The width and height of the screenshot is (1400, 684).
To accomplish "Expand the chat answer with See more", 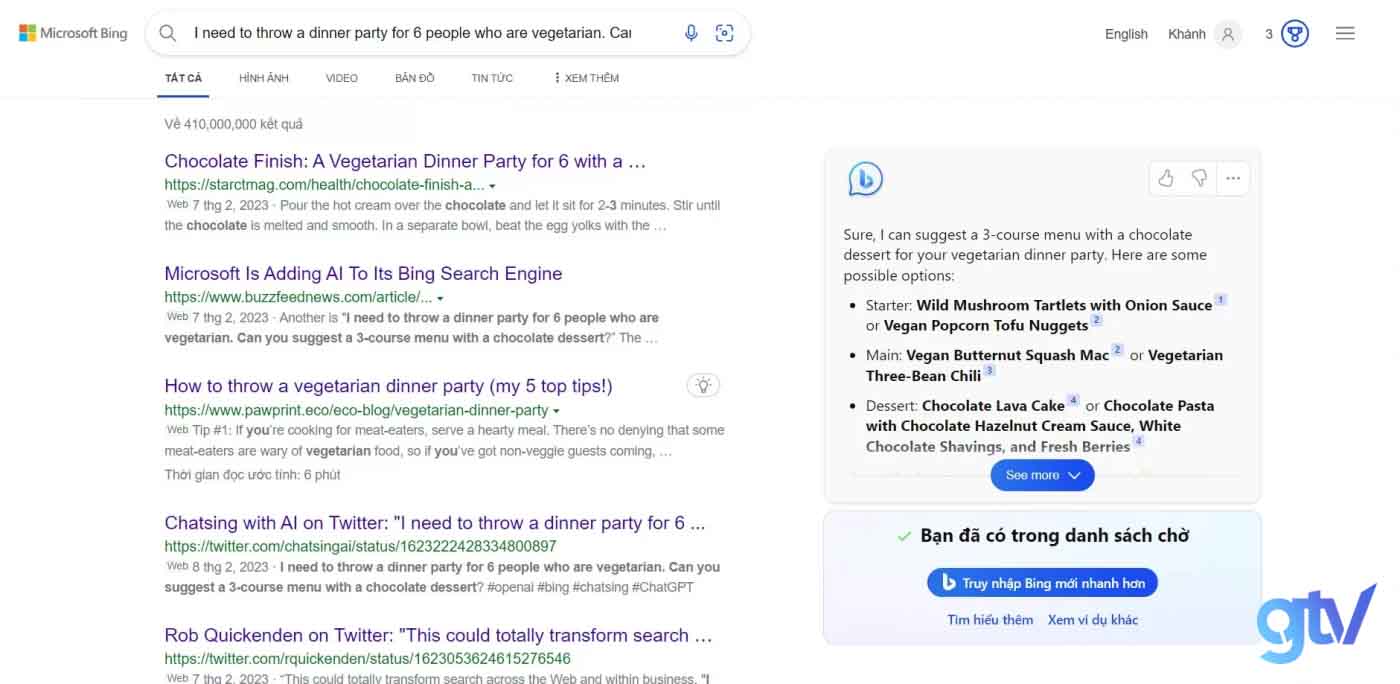I will click(1042, 475).
